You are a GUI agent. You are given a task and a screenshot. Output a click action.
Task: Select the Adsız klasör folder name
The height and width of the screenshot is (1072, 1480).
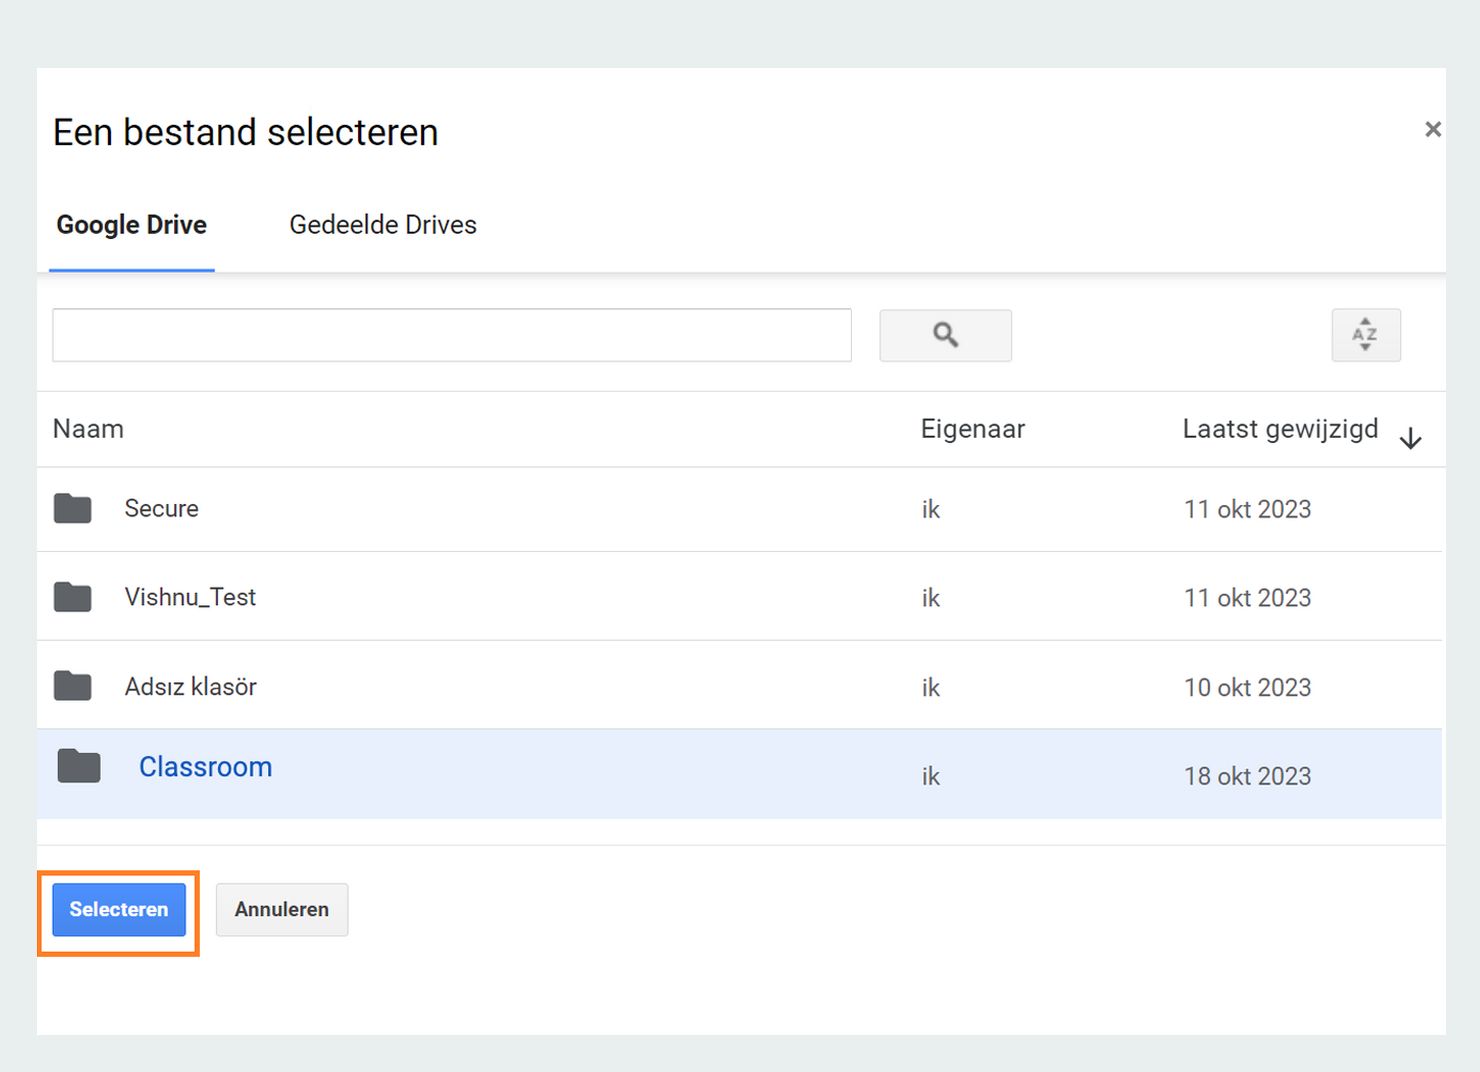(190, 687)
